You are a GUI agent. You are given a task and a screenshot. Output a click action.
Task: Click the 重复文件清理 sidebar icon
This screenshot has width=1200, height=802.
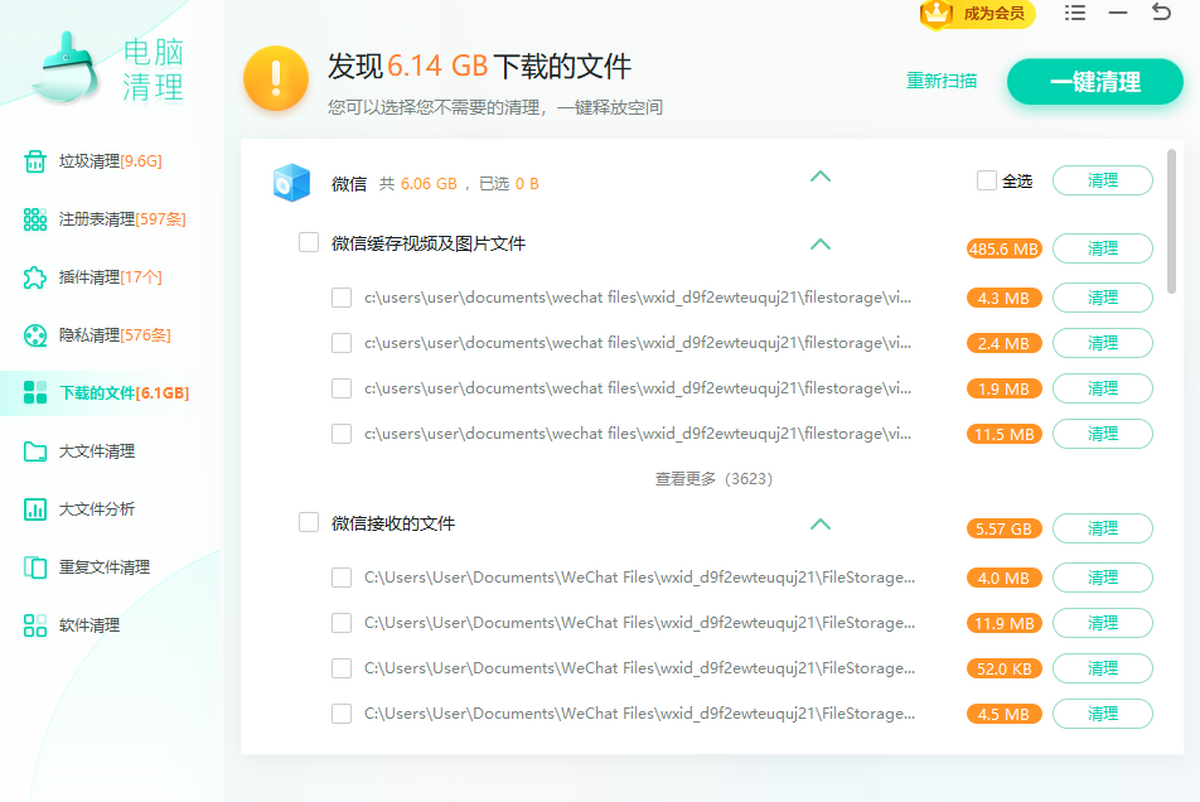coord(35,567)
